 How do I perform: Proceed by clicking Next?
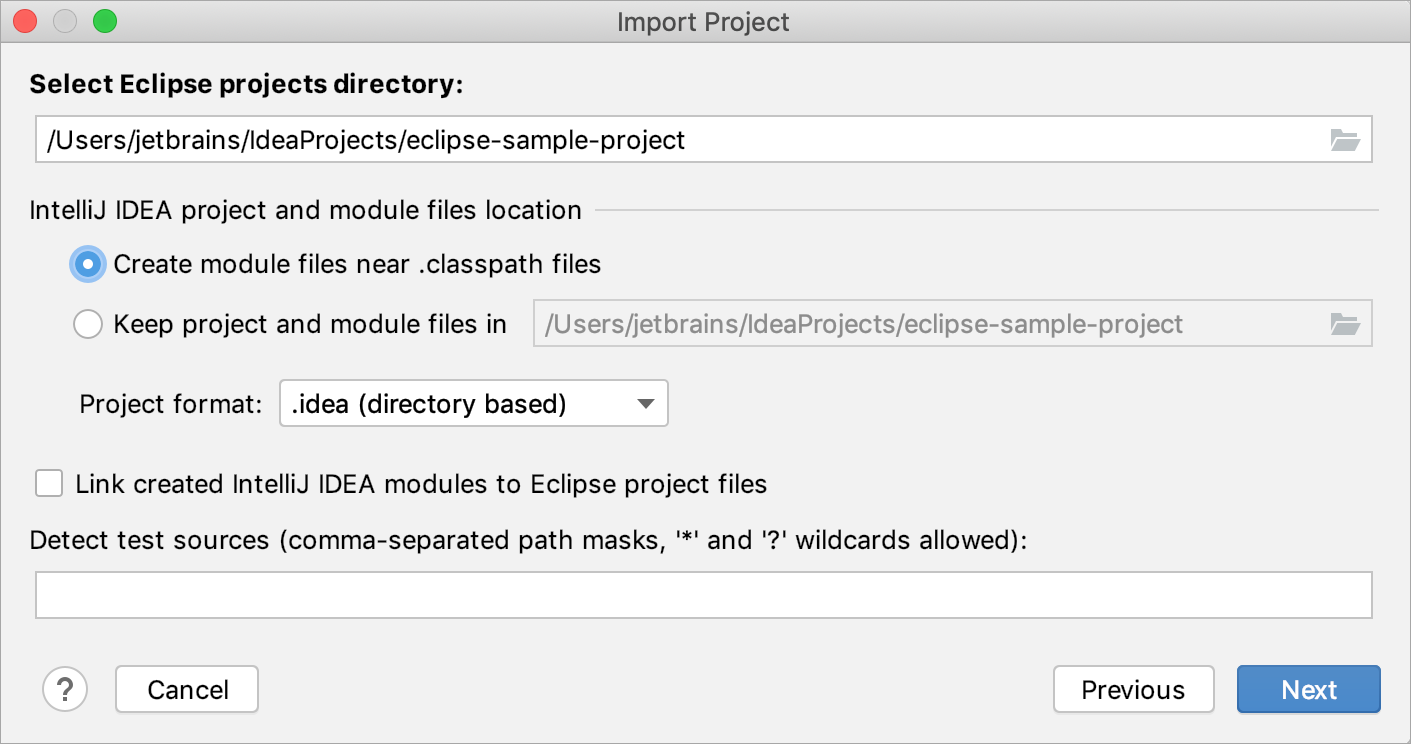(1308, 690)
